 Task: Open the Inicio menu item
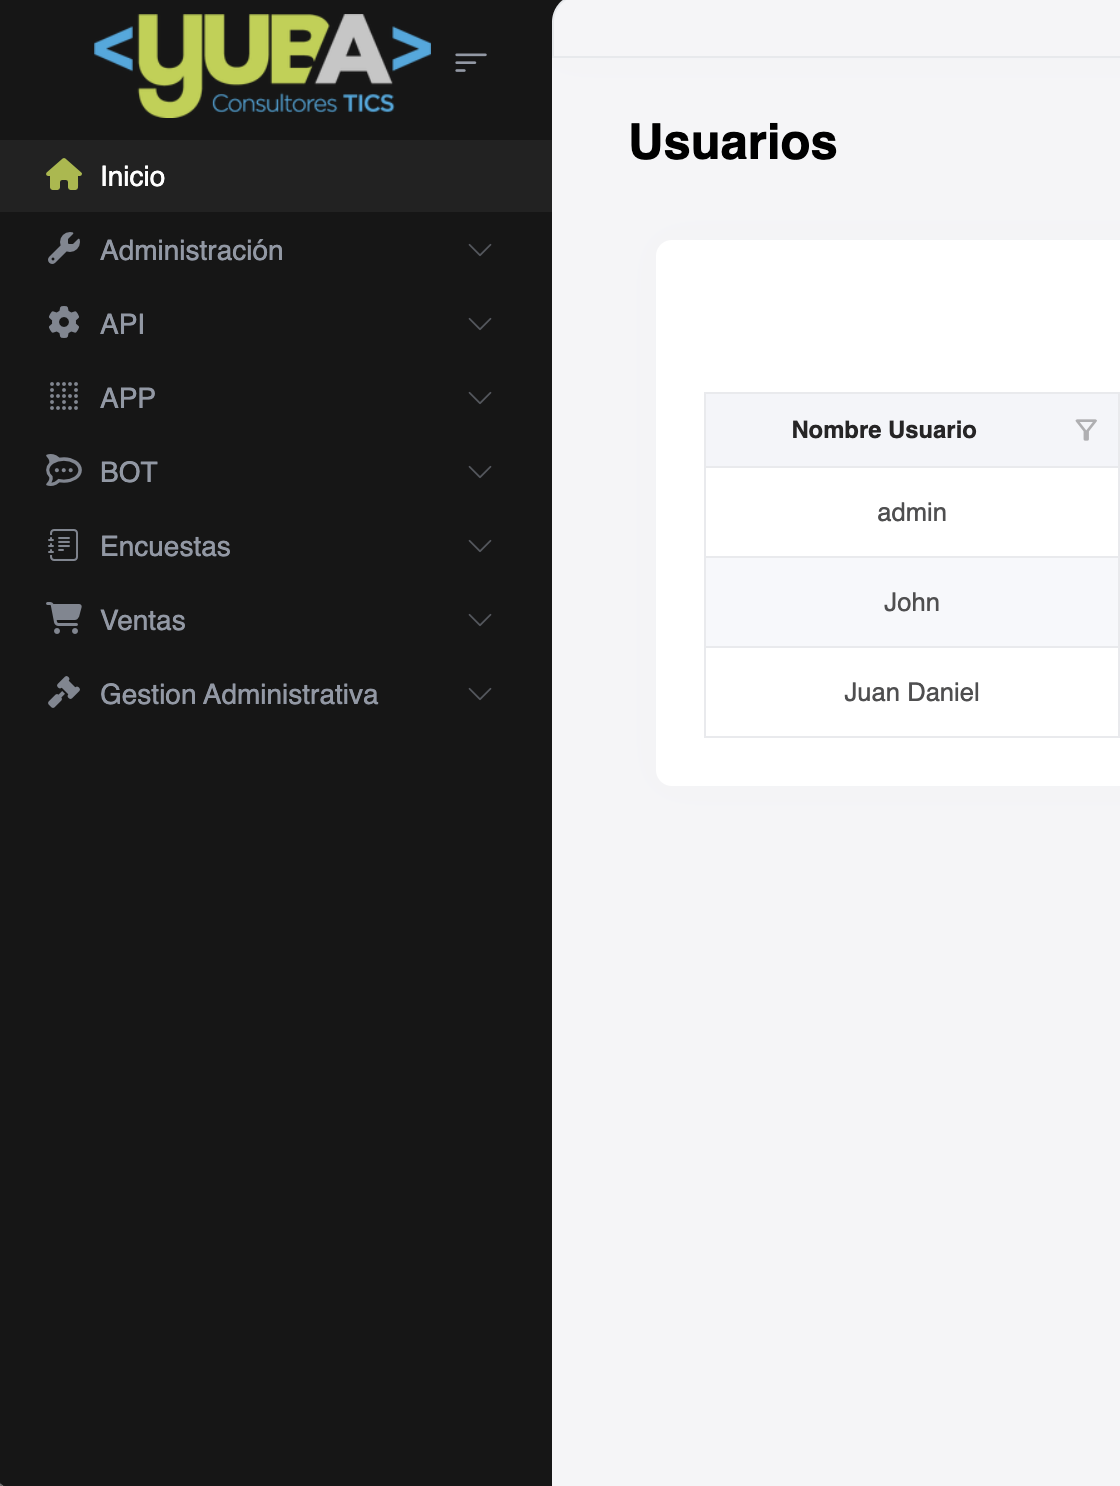tap(132, 176)
